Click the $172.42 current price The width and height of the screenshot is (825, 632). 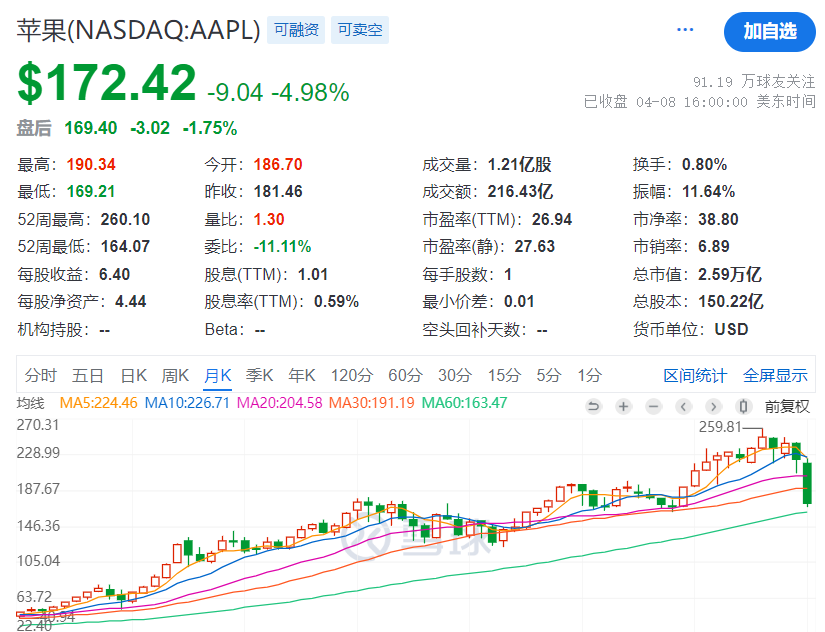[107, 83]
